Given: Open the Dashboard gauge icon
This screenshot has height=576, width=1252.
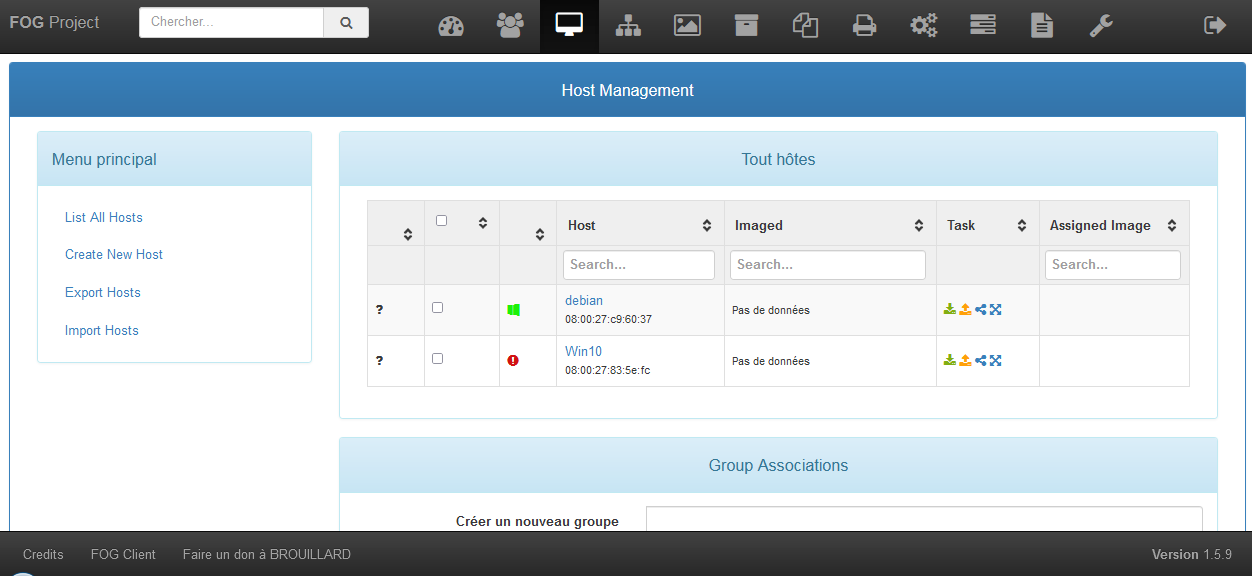Looking at the screenshot, I should click(x=451, y=26).
